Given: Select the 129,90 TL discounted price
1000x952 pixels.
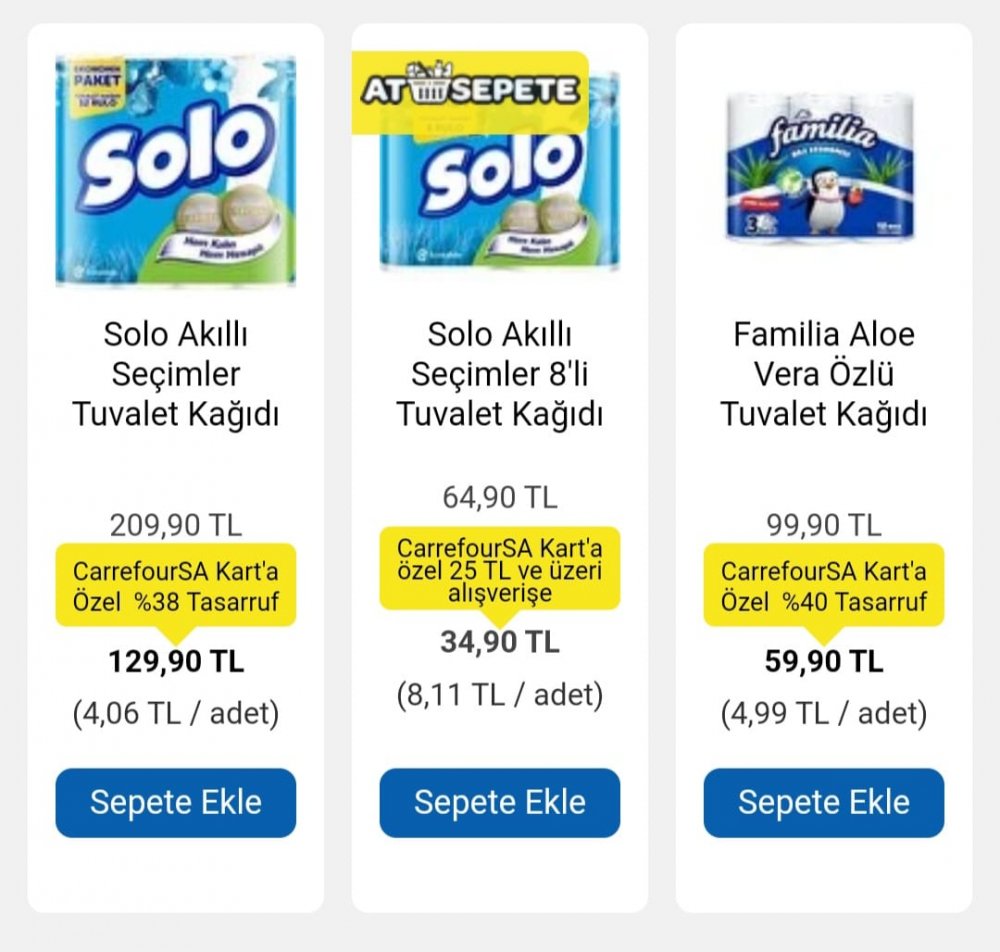Looking at the screenshot, I should [x=176, y=661].
